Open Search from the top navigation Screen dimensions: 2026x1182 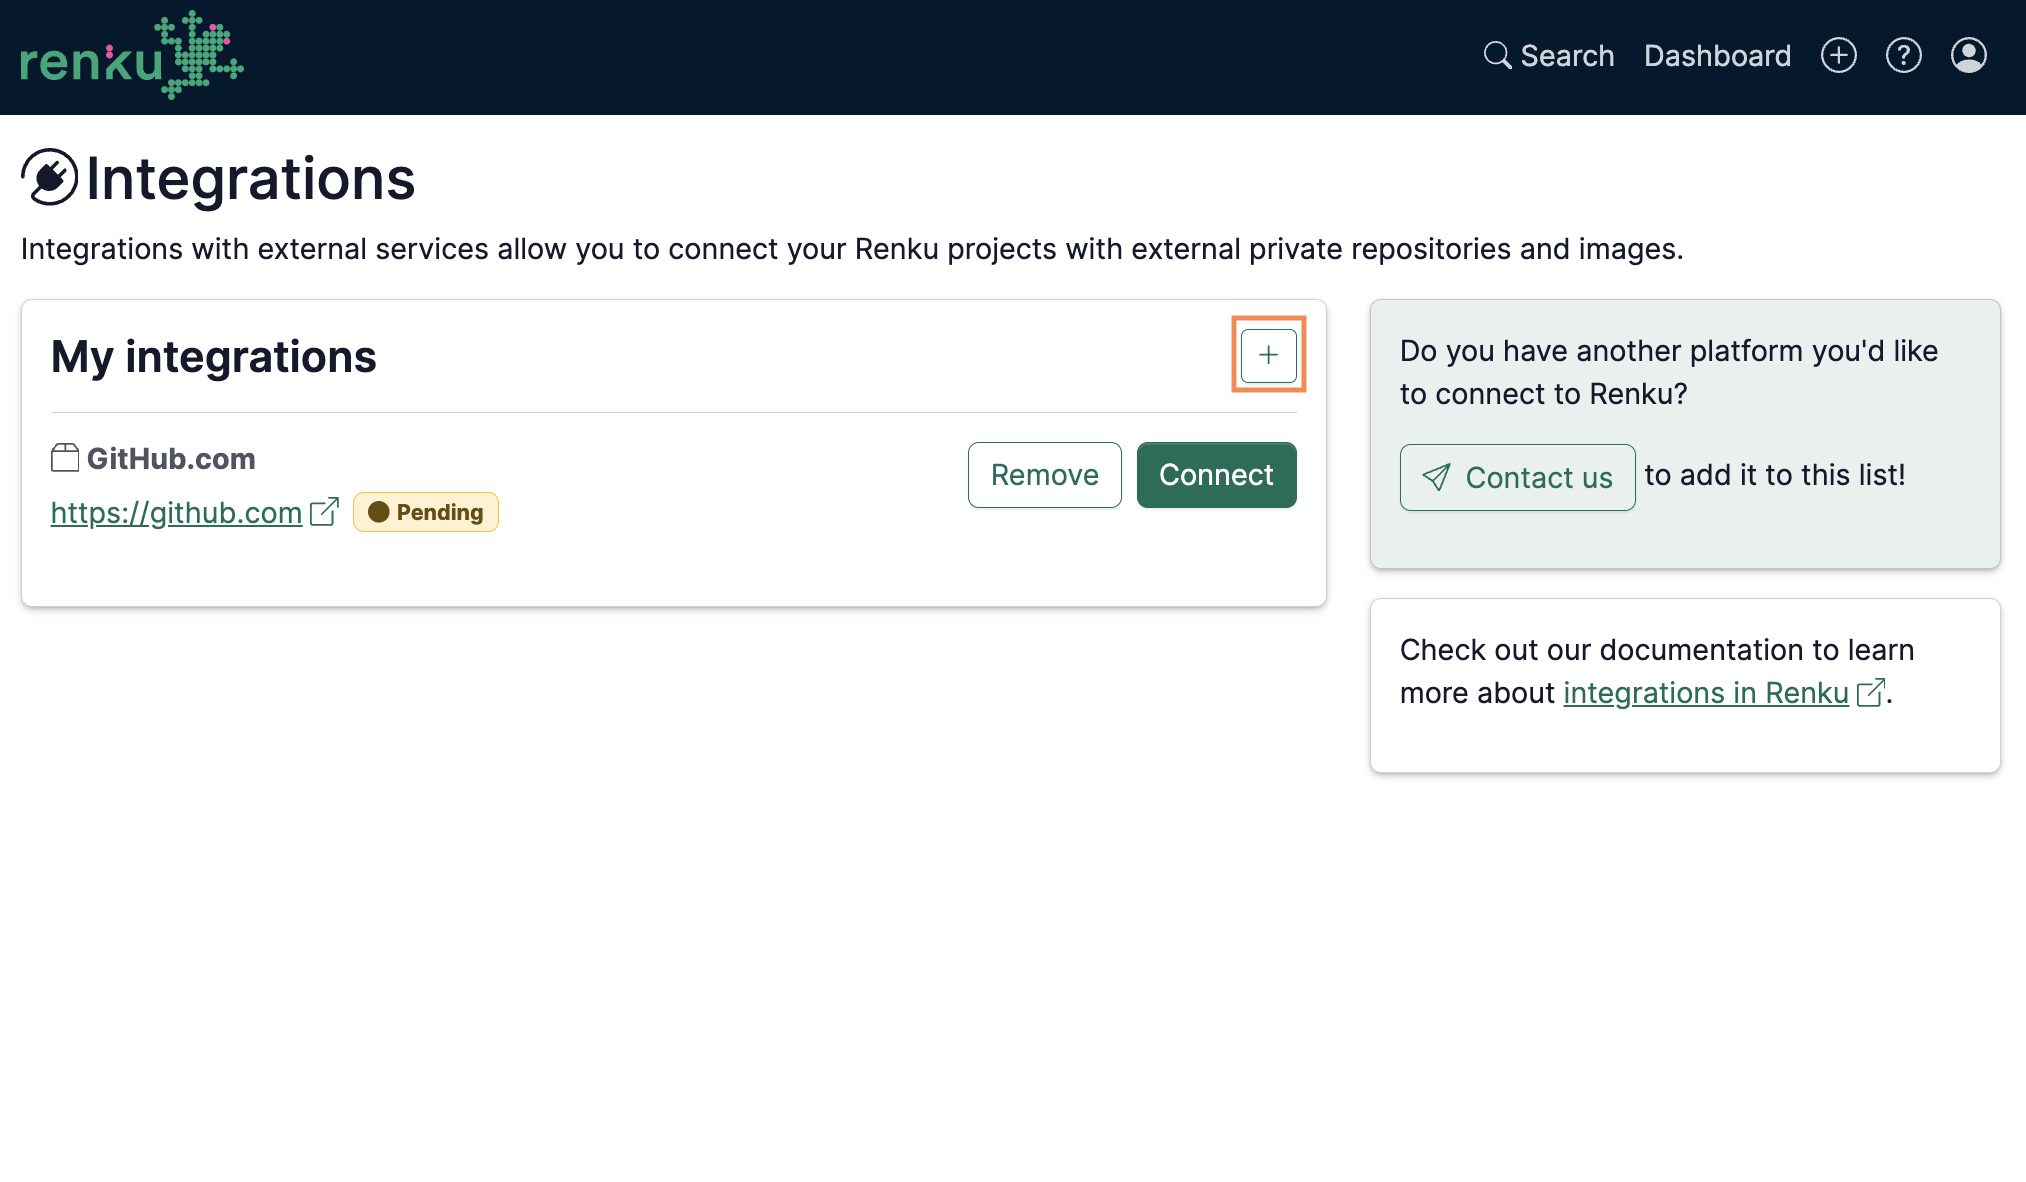[1549, 56]
